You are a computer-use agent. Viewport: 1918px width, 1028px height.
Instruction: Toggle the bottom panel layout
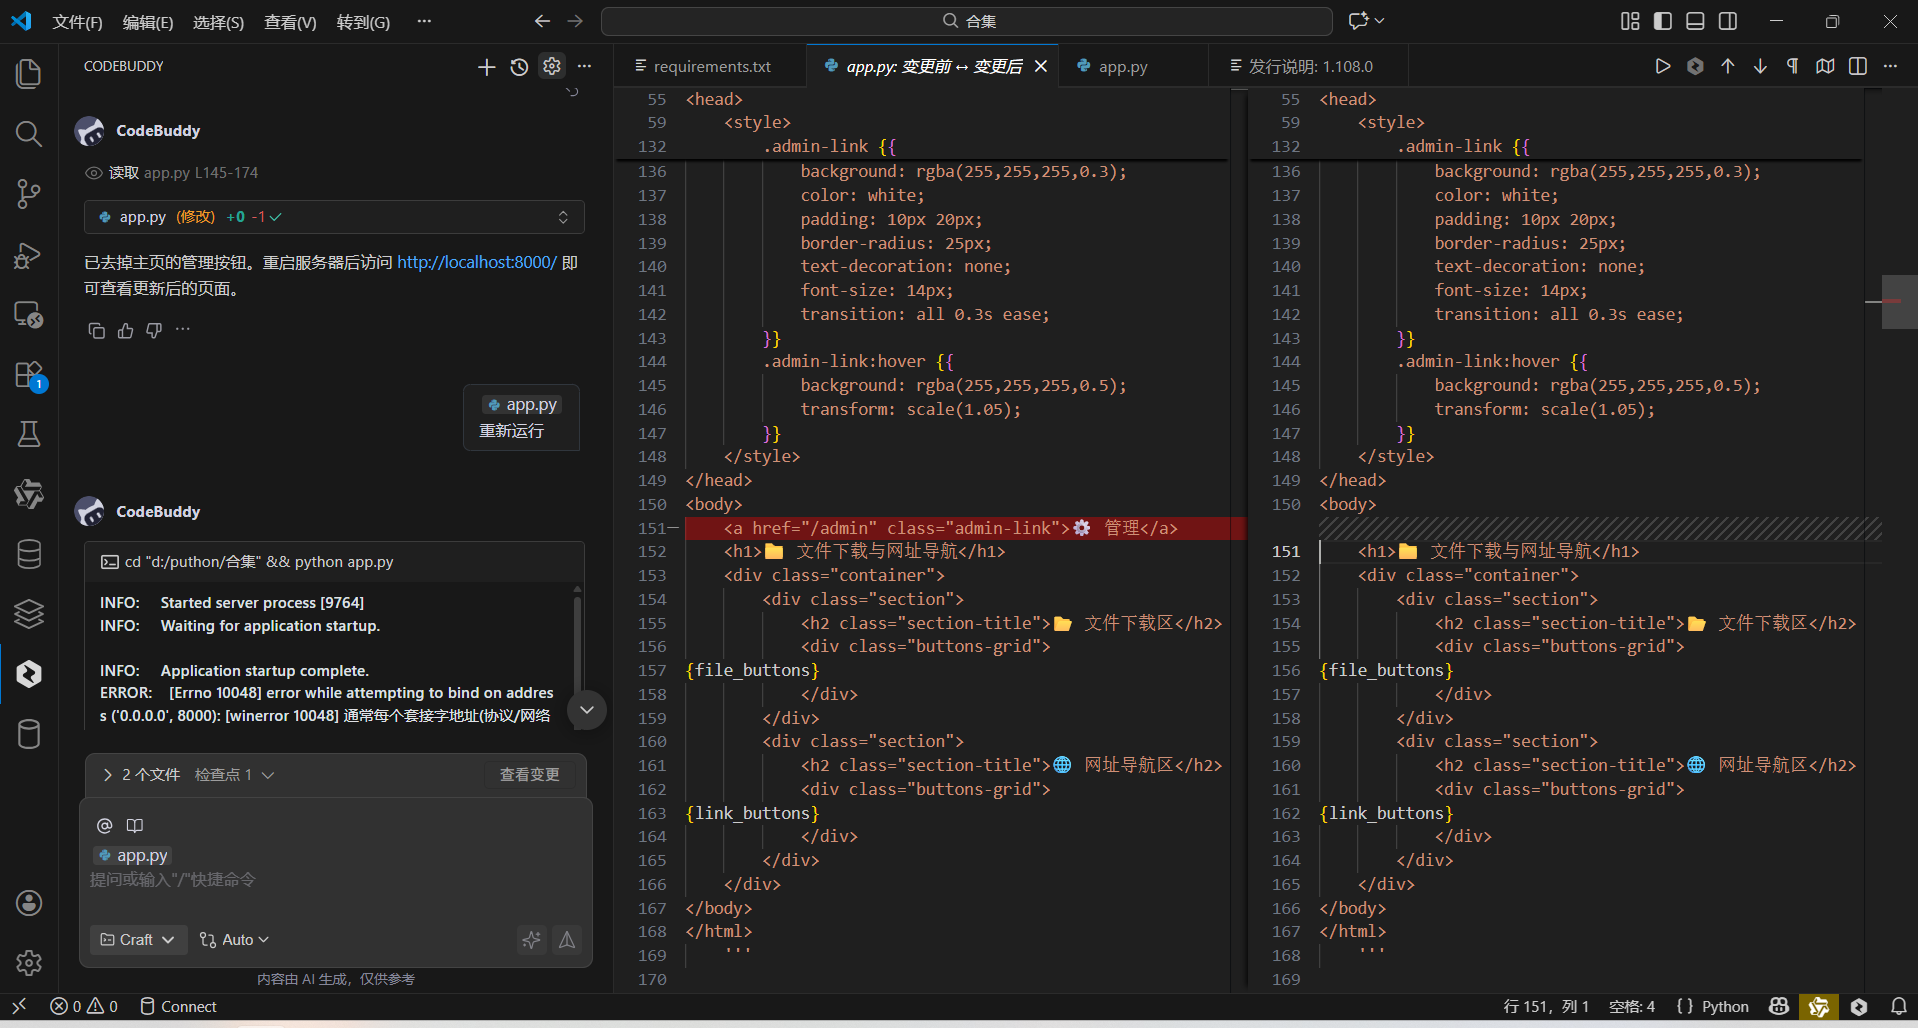click(x=1695, y=21)
